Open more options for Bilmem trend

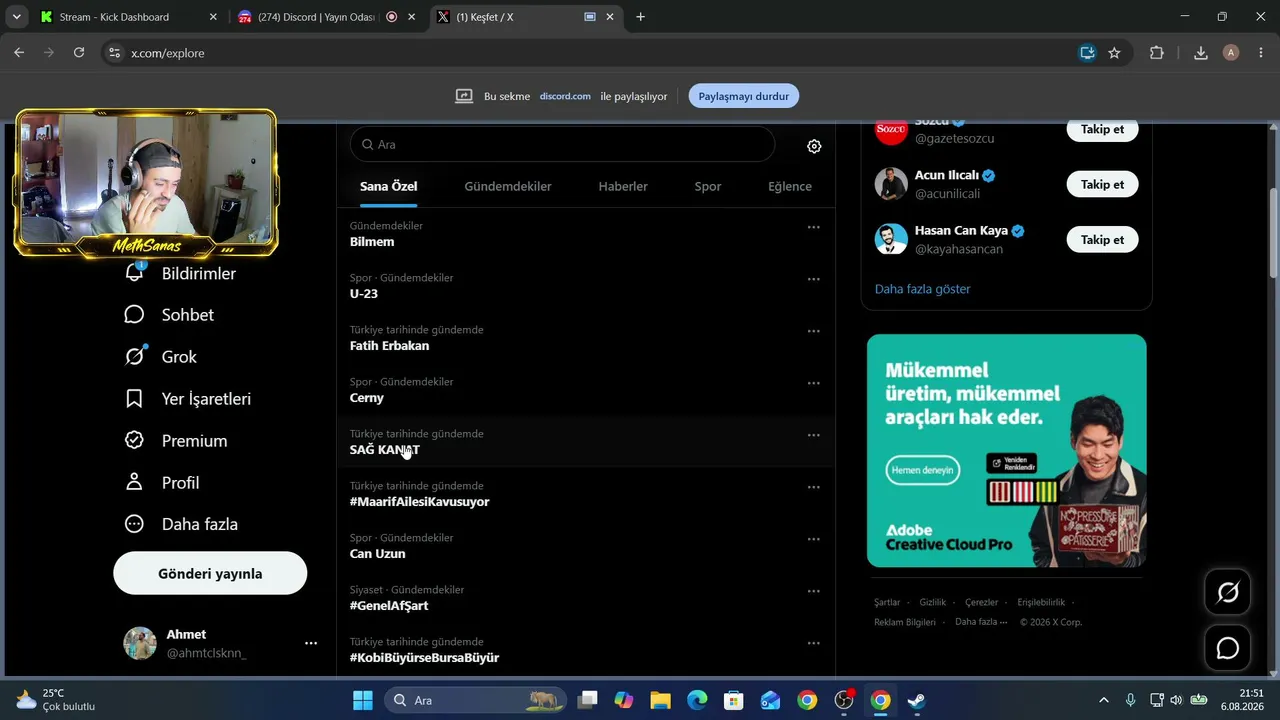pos(814,227)
